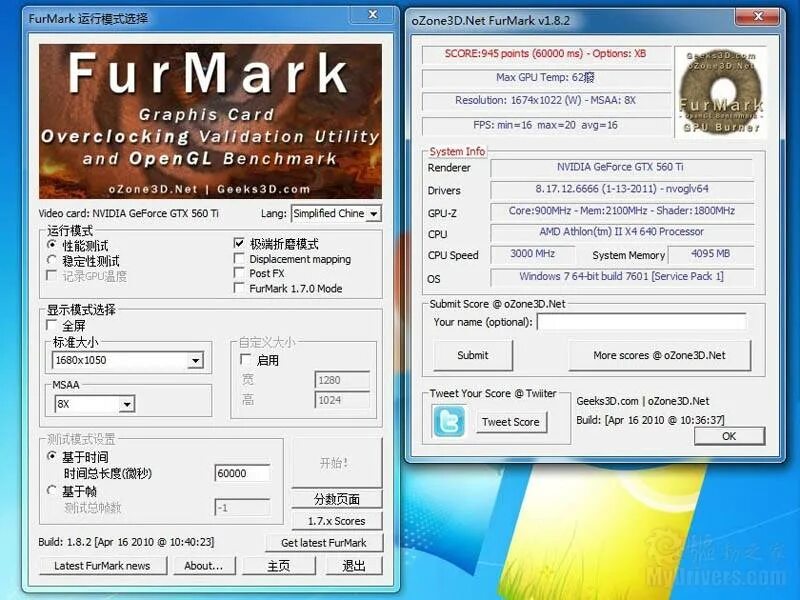Select 性能测试 benchmark mode radio button

click(x=52, y=245)
